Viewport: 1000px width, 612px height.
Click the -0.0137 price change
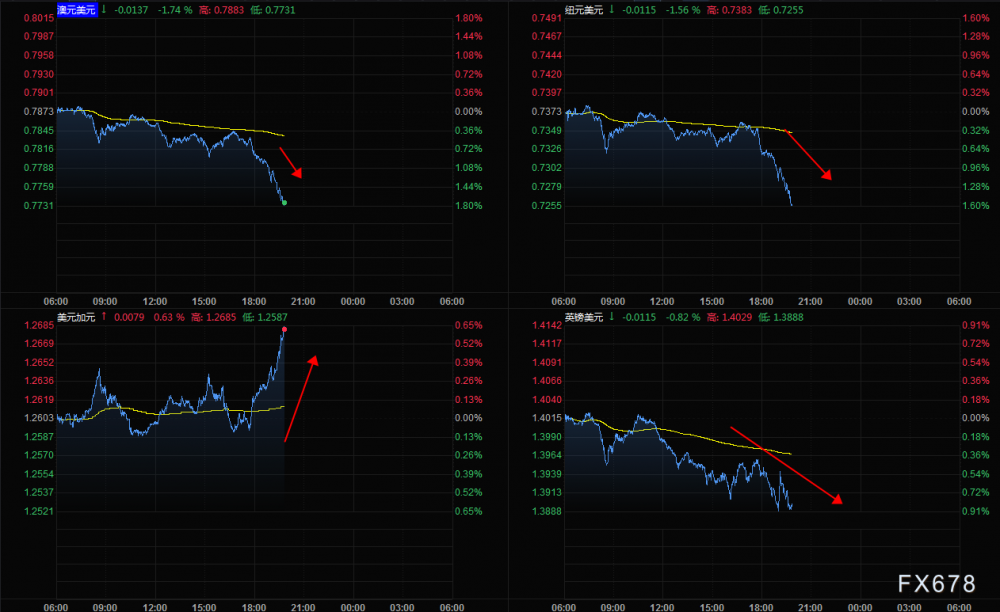tap(131, 10)
